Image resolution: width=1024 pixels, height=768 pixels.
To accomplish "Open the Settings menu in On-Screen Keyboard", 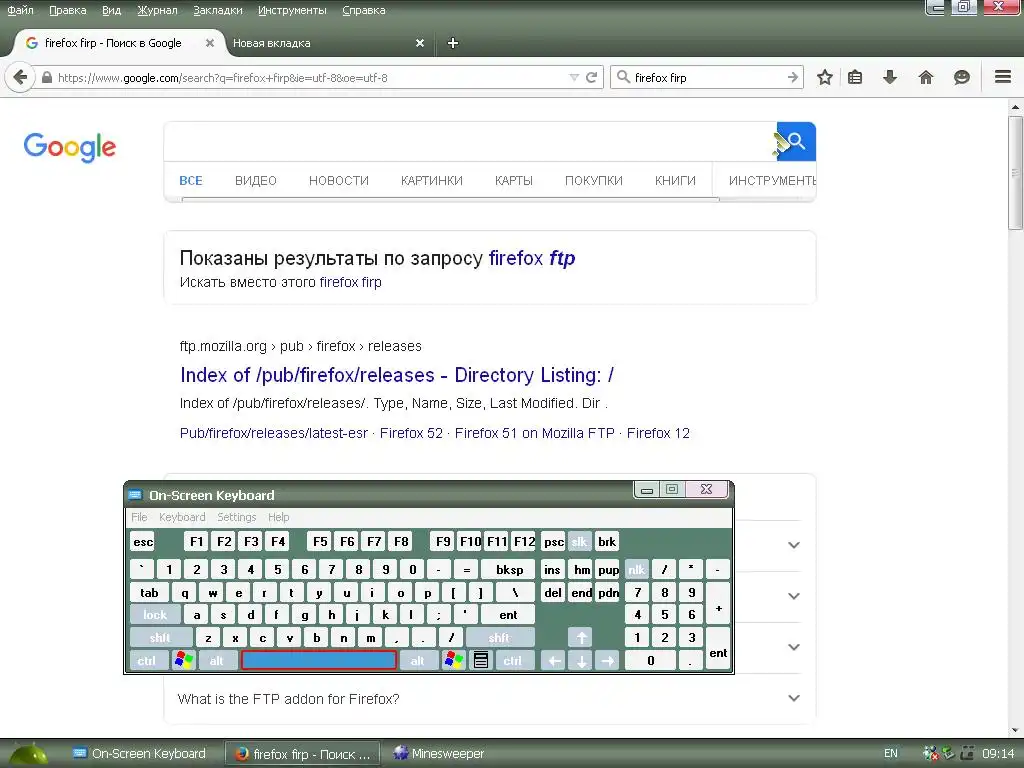I will click(x=236, y=517).
